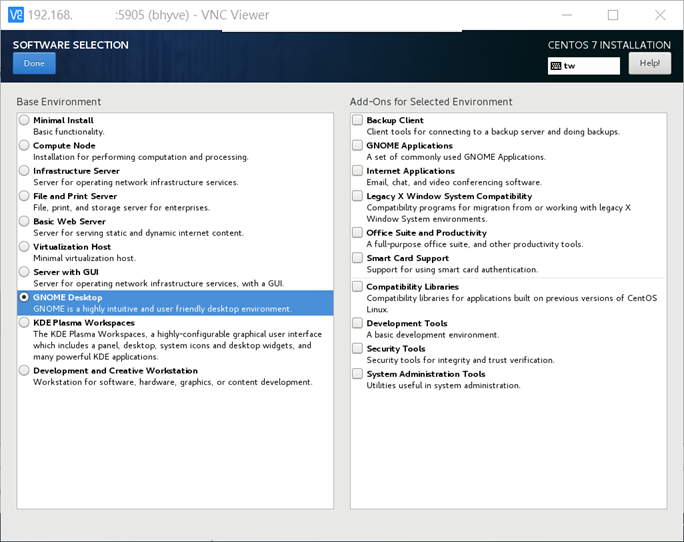Close the VNC Viewer window
The width and height of the screenshot is (684, 542).
pos(660,15)
